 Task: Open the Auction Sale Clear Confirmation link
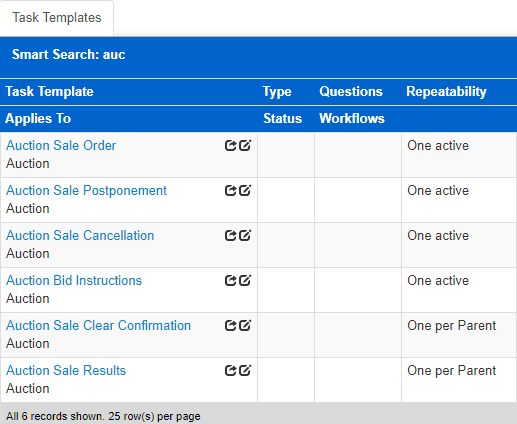point(98,325)
